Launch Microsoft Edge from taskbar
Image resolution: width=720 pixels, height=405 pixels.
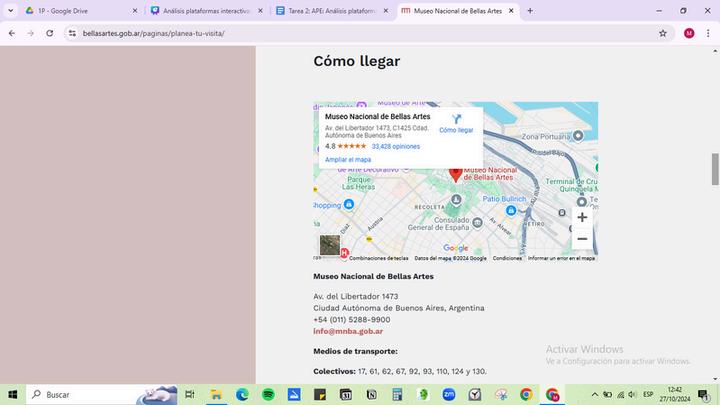coord(242,394)
